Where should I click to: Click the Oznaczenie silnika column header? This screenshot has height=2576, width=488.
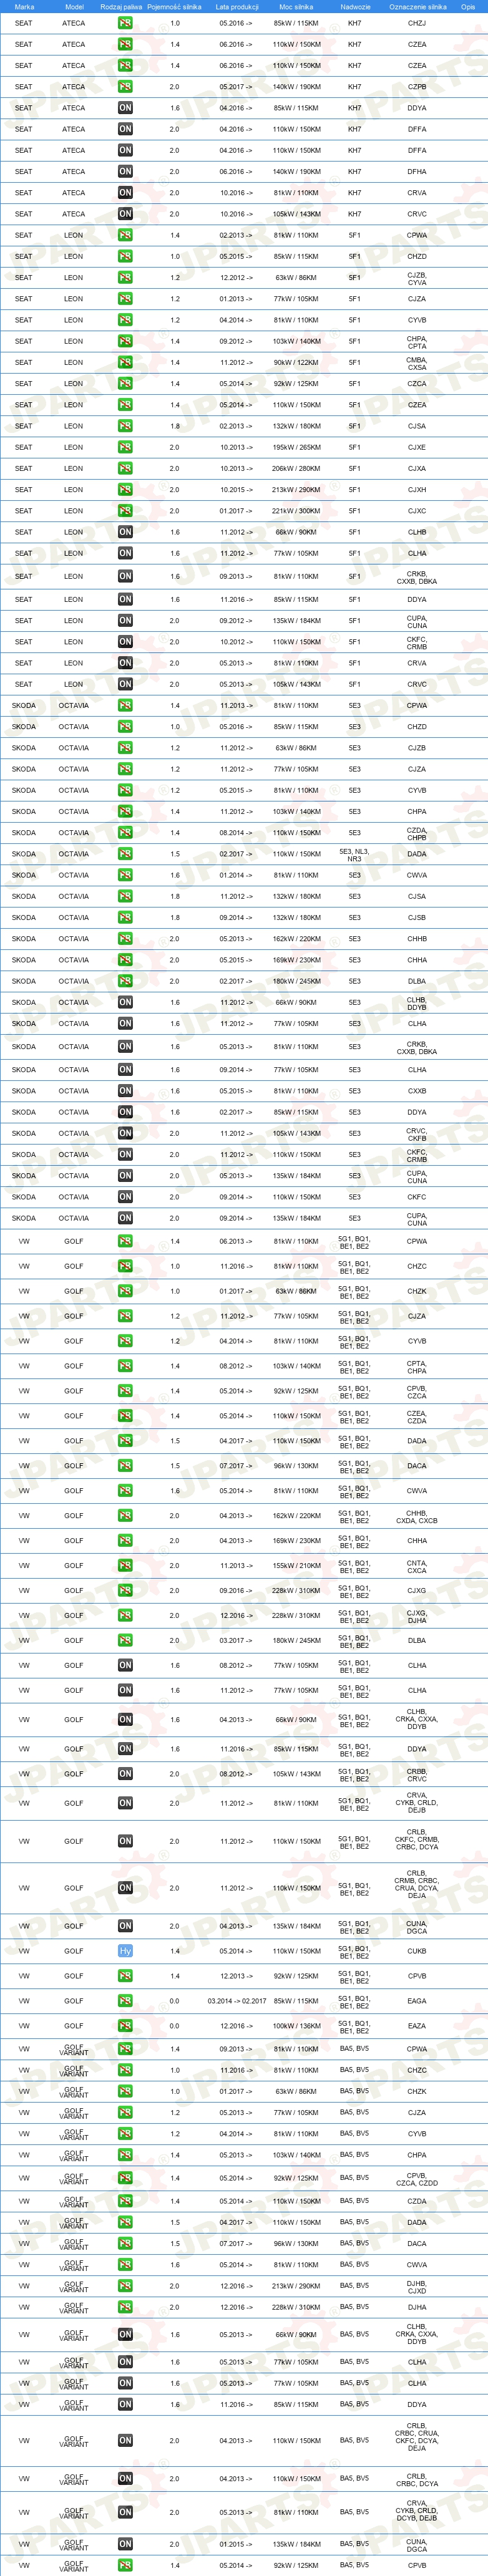coord(418,7)
